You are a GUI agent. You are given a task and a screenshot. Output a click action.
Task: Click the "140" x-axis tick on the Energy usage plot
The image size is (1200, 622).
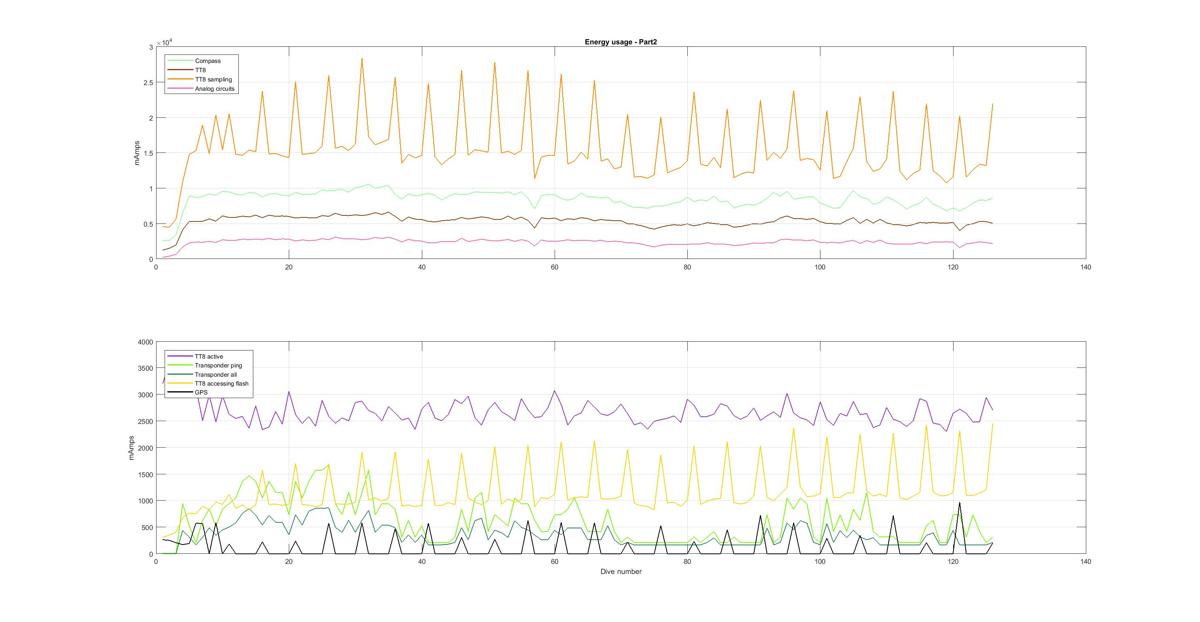[x=1086, y=268]
